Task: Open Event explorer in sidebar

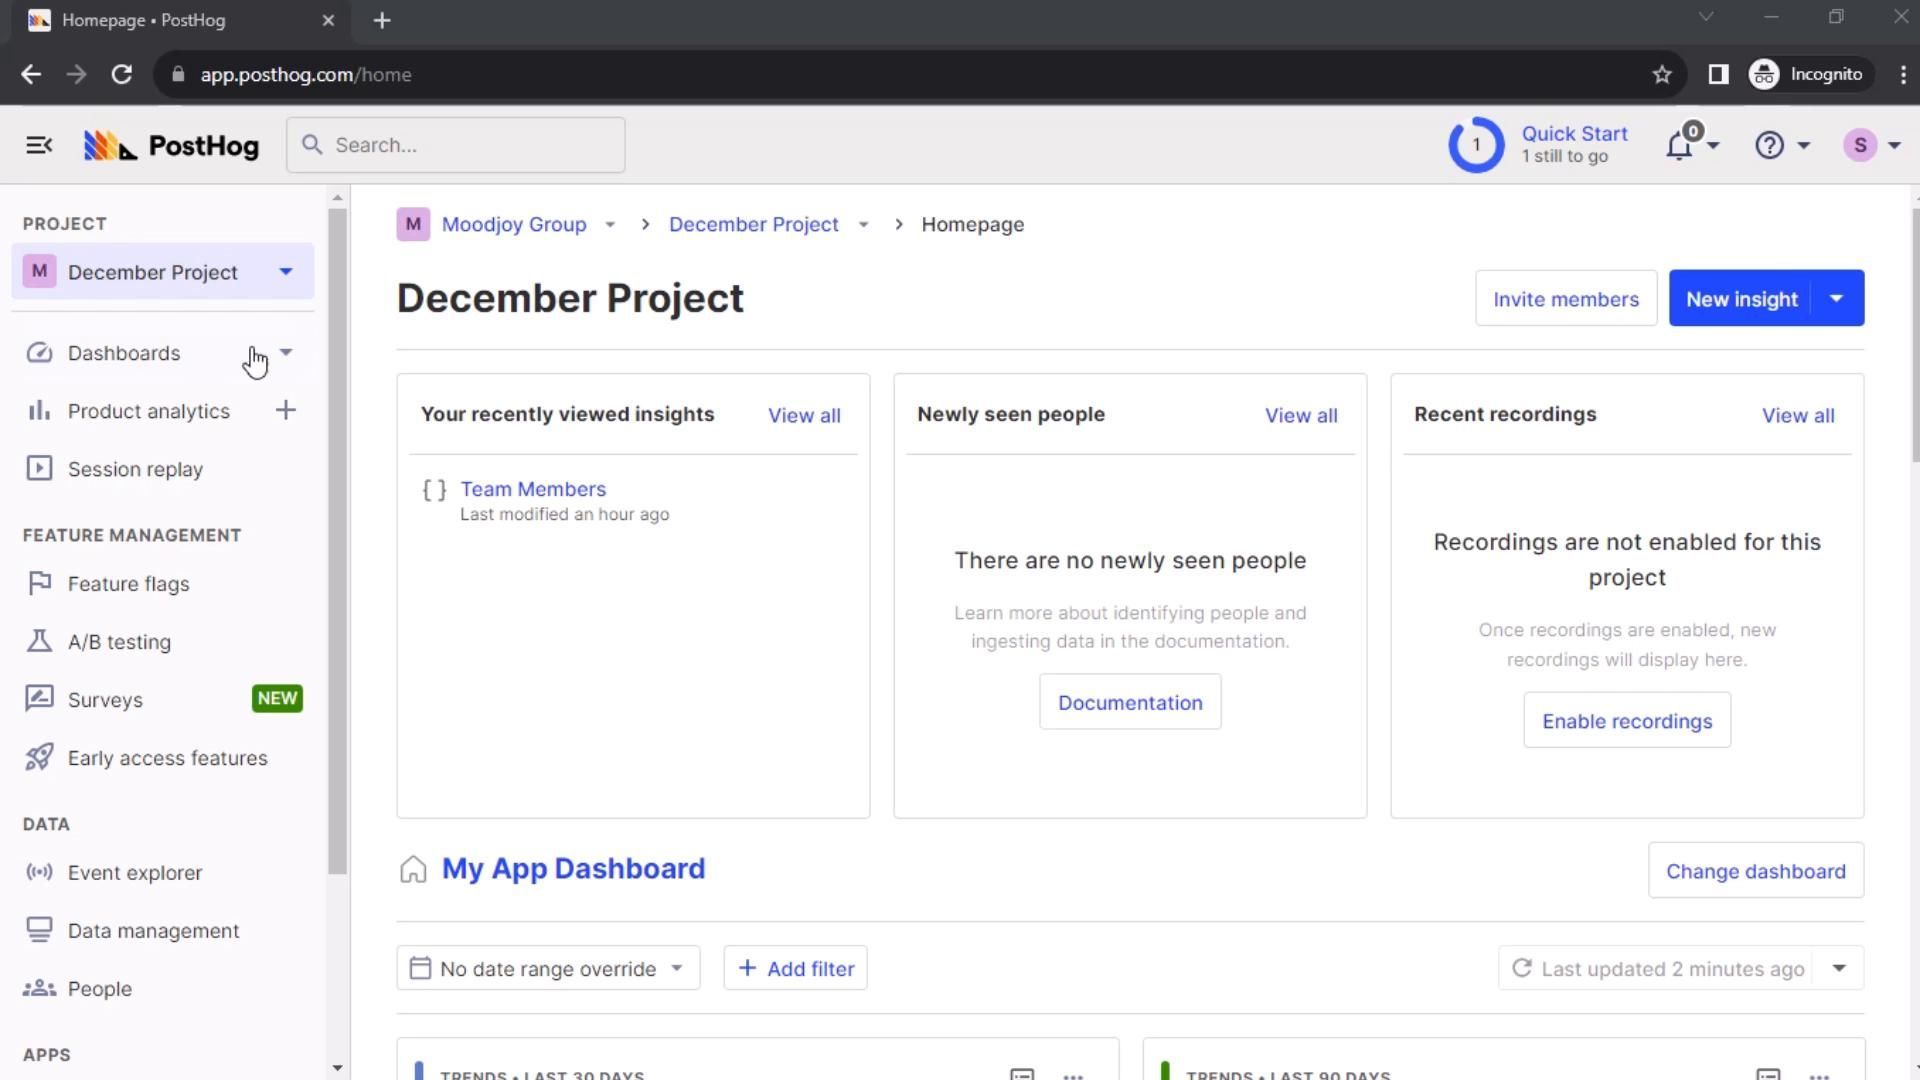Action: pyautogui.click(x=135, y=873)
